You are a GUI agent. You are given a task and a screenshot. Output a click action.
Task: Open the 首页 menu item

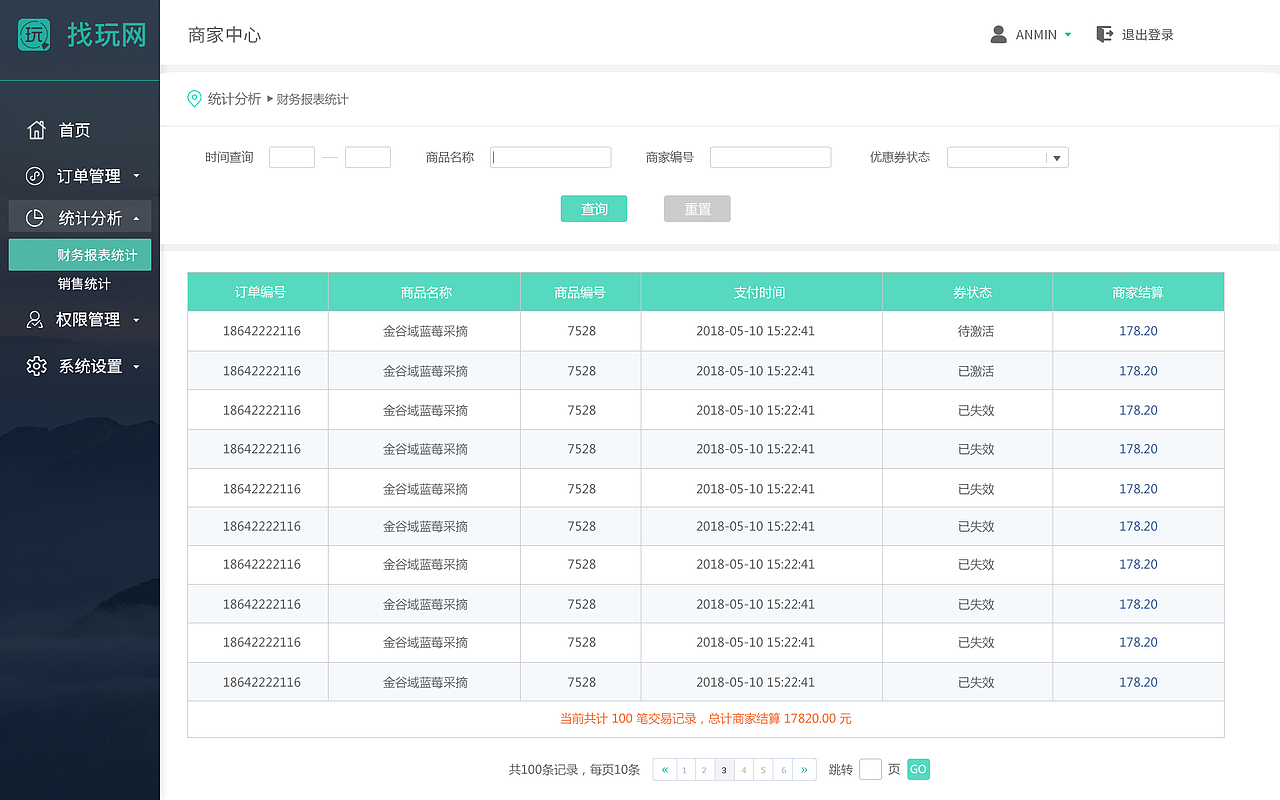[74, 130]
